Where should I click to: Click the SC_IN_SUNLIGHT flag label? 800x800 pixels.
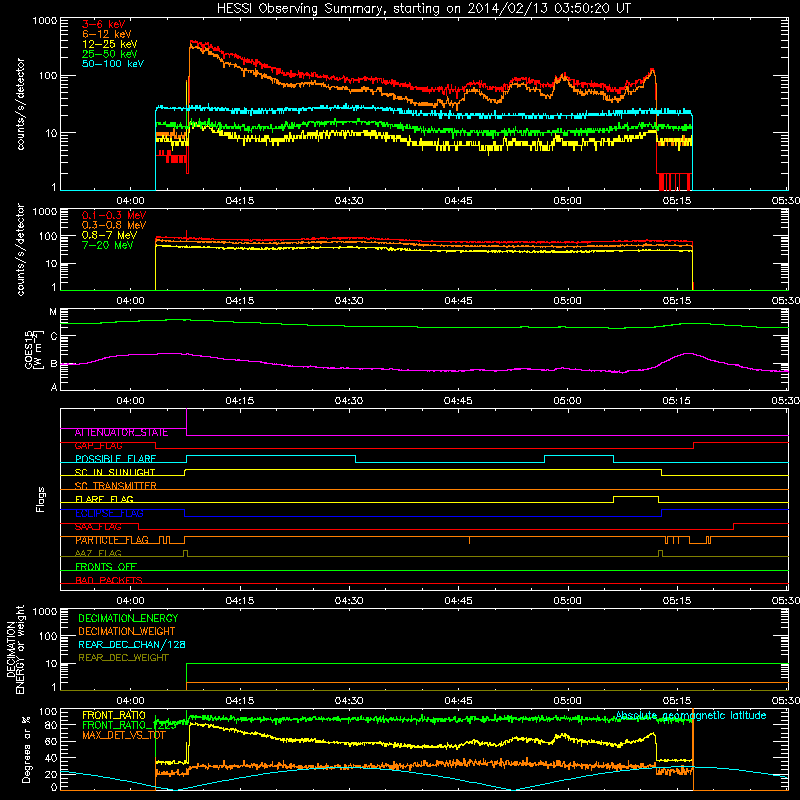(x=115, y=472)
